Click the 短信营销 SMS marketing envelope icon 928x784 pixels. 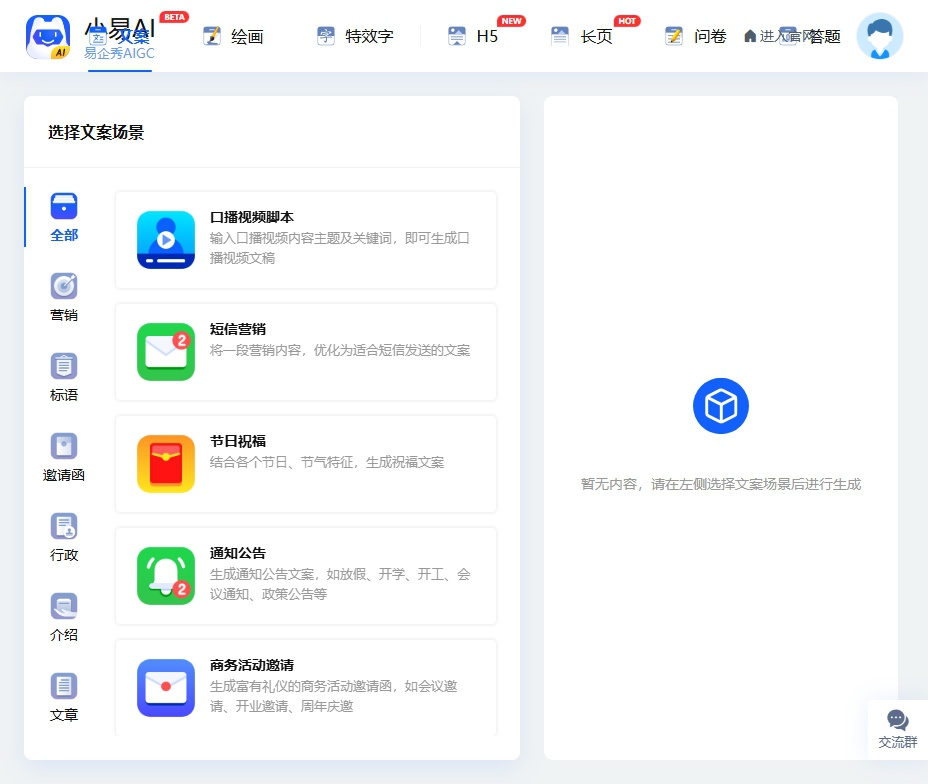click(x=166, y=353)
